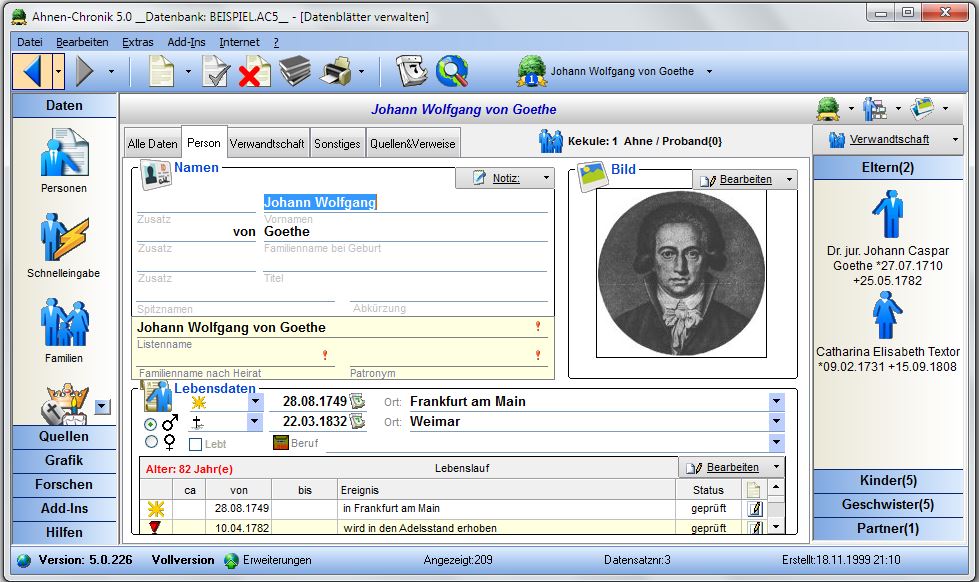Click the printer icon

pos(335,71)
